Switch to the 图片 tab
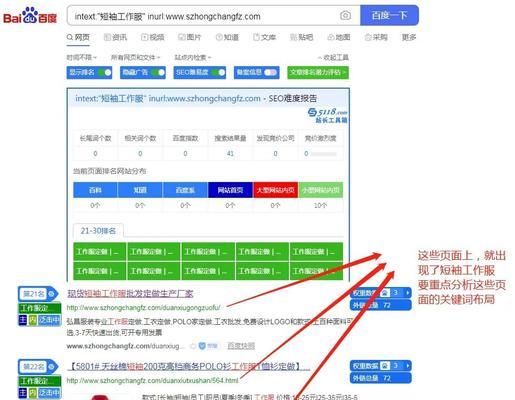 [x=190, y=37]
